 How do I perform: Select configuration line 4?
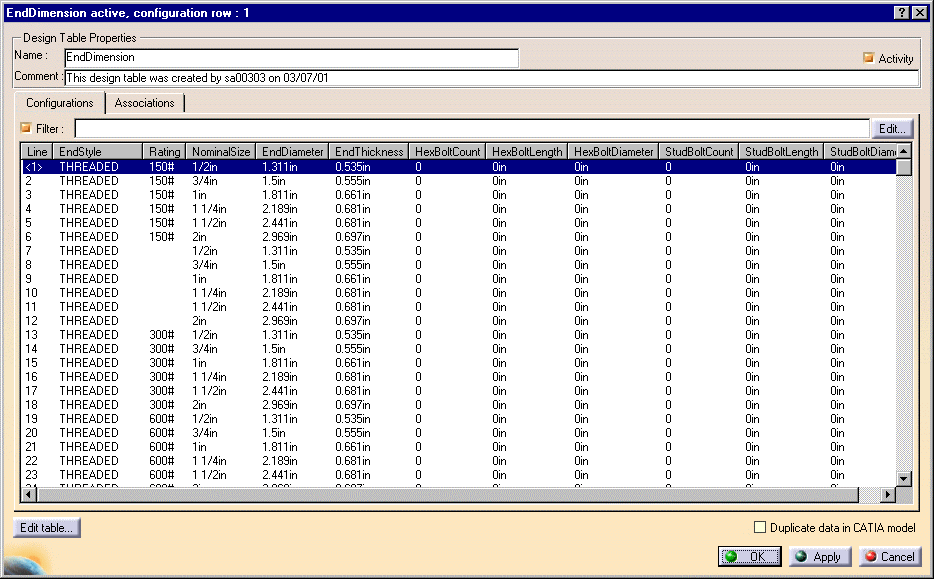point(459,209)
